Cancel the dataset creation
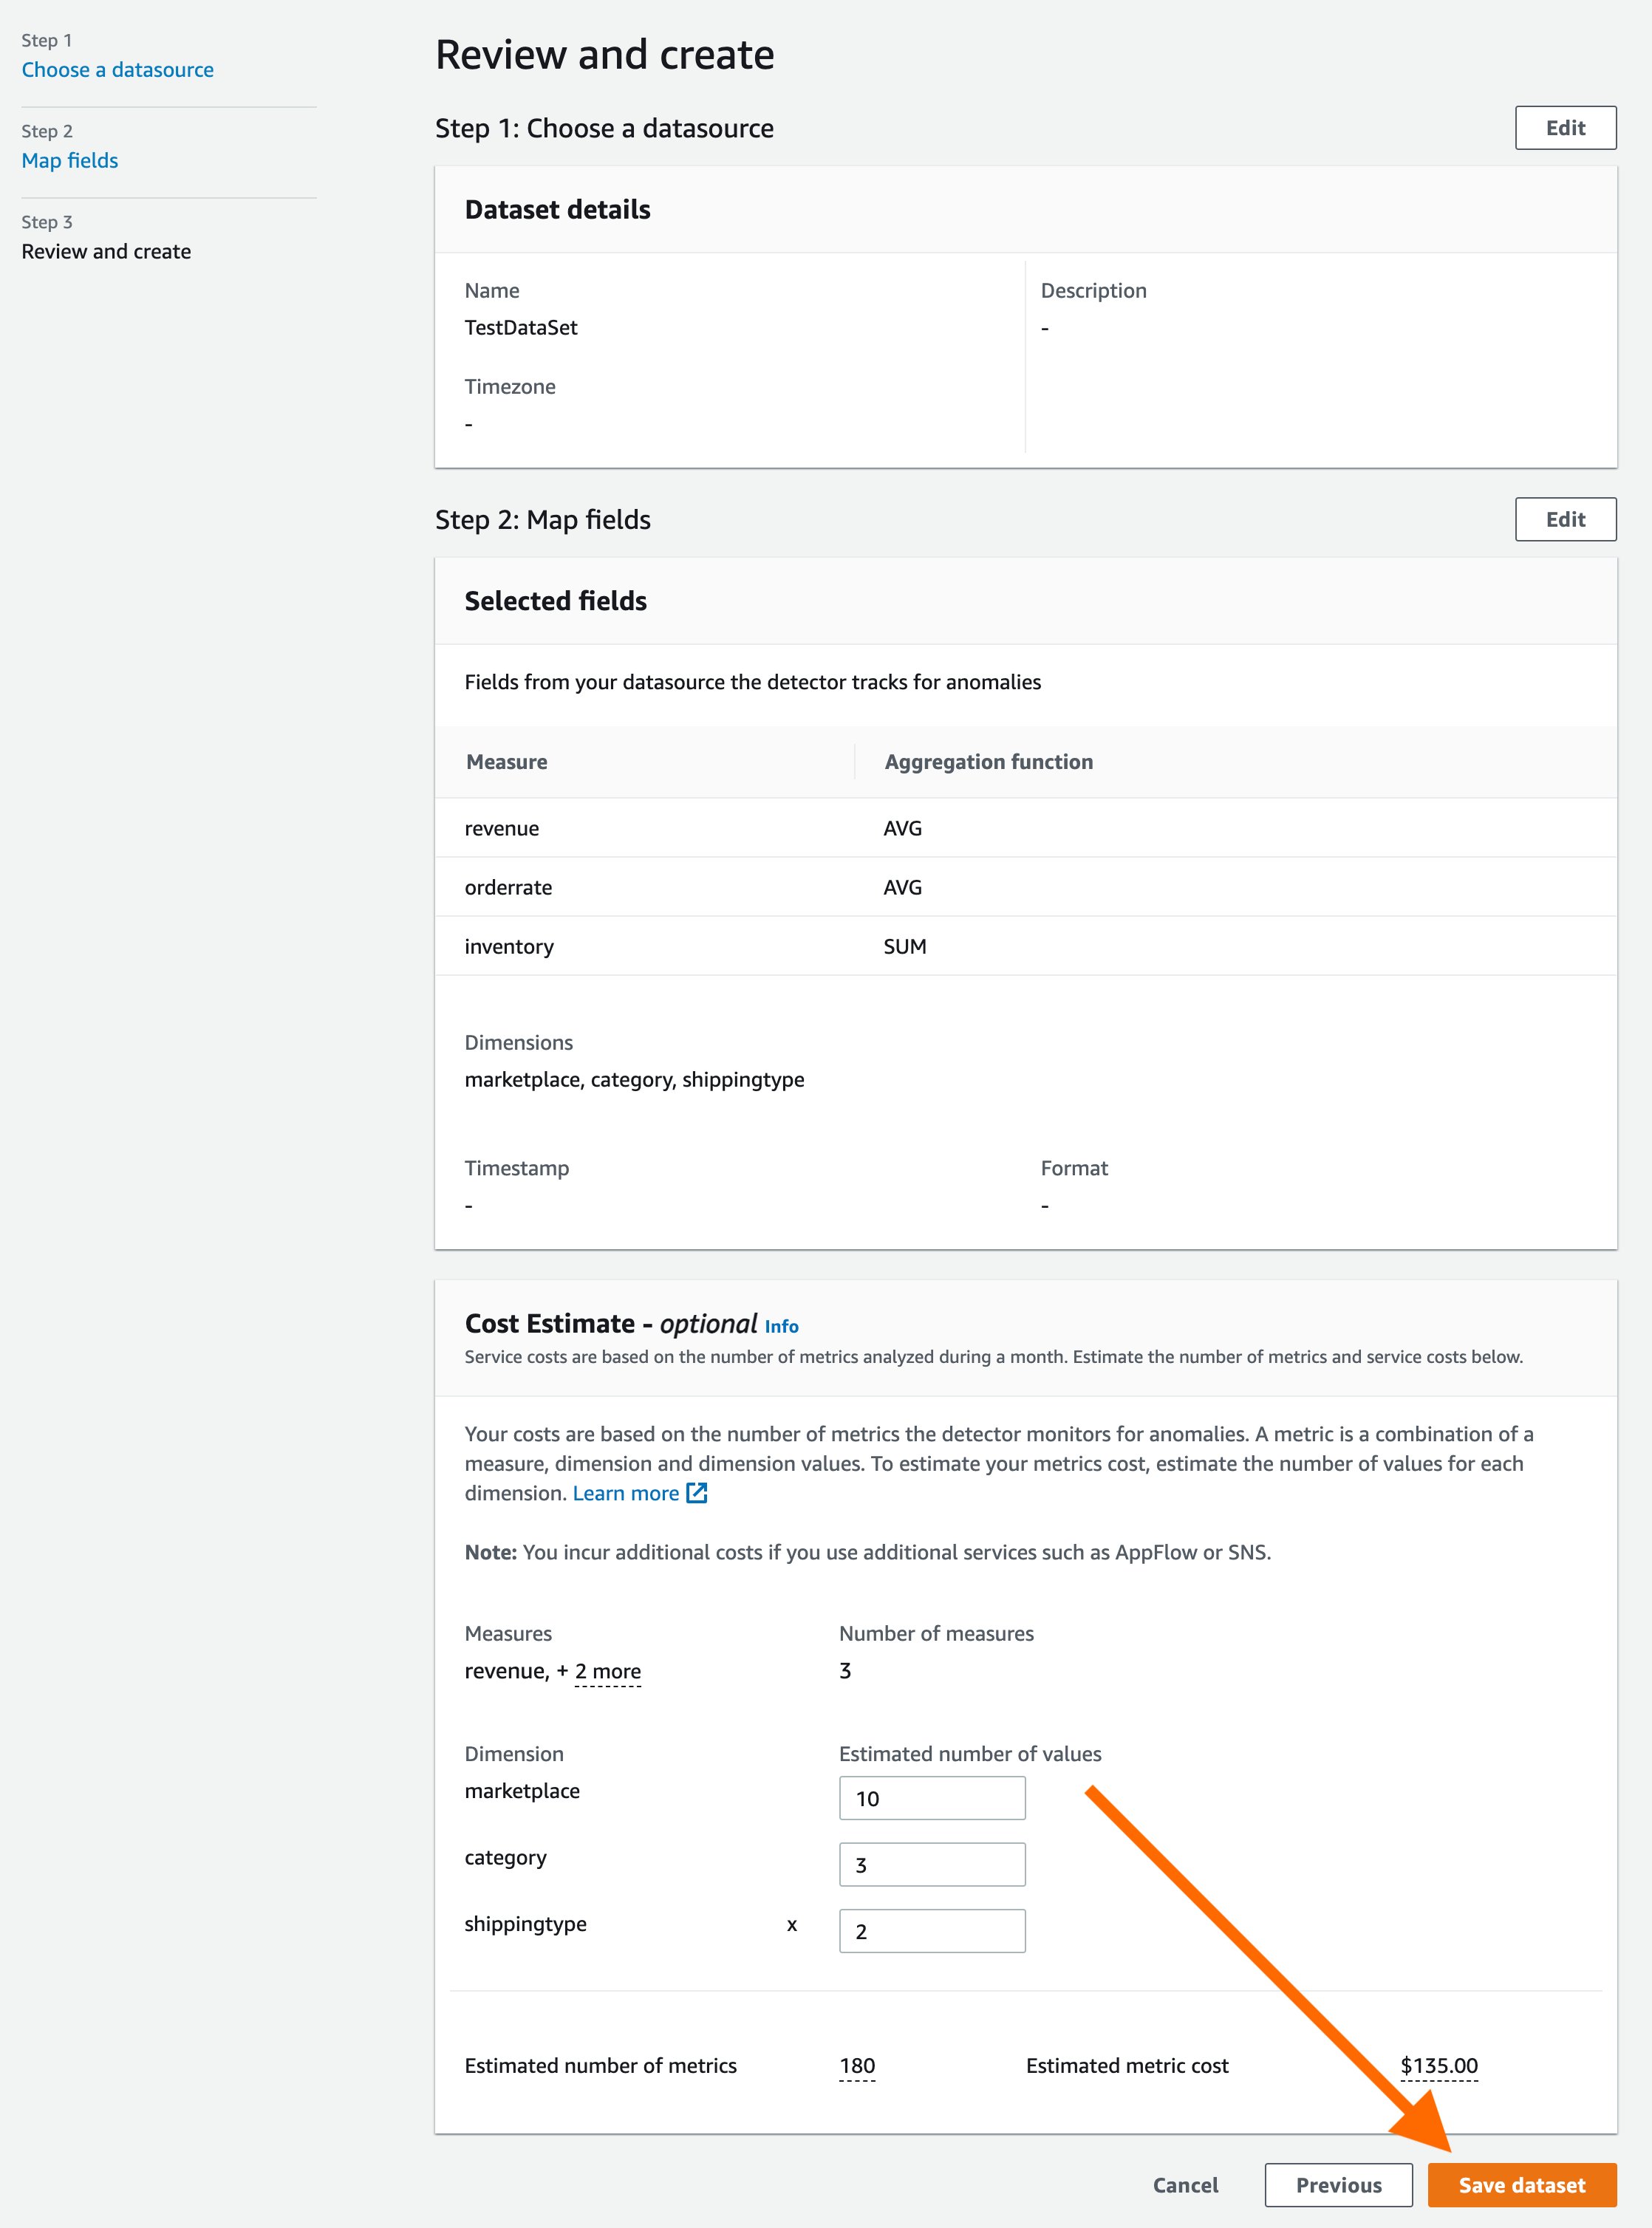The width and height of the screenshot is (1652, 2228). (x=1185, y=2184)
